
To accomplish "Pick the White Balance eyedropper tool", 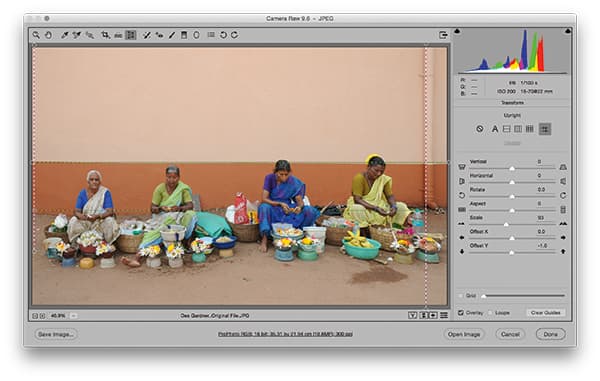I will [65, 35].
